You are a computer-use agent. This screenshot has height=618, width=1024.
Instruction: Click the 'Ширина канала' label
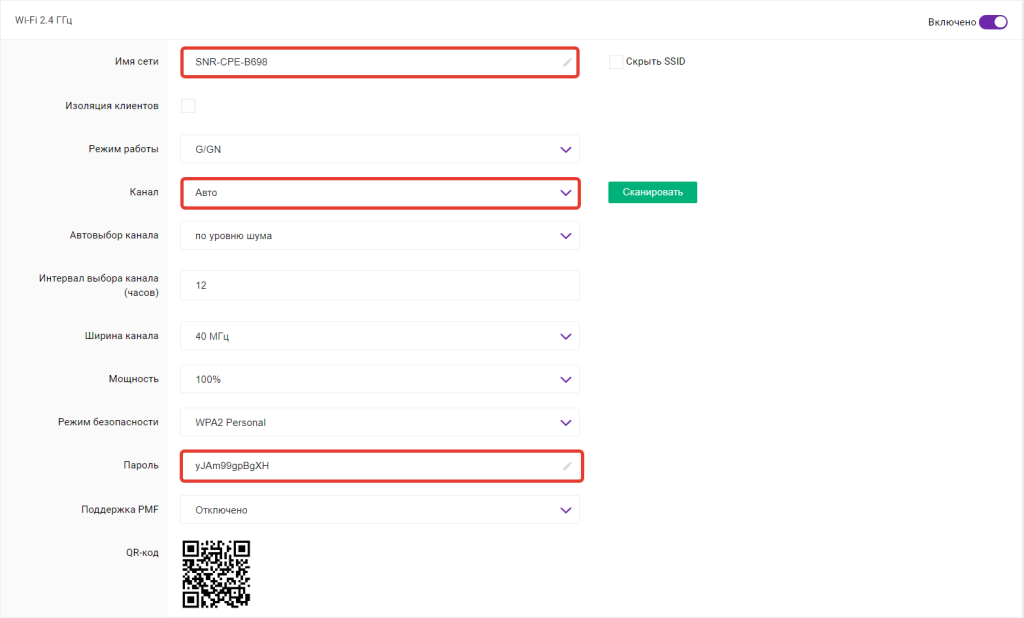pyautogui.click(x=121, y=336)
